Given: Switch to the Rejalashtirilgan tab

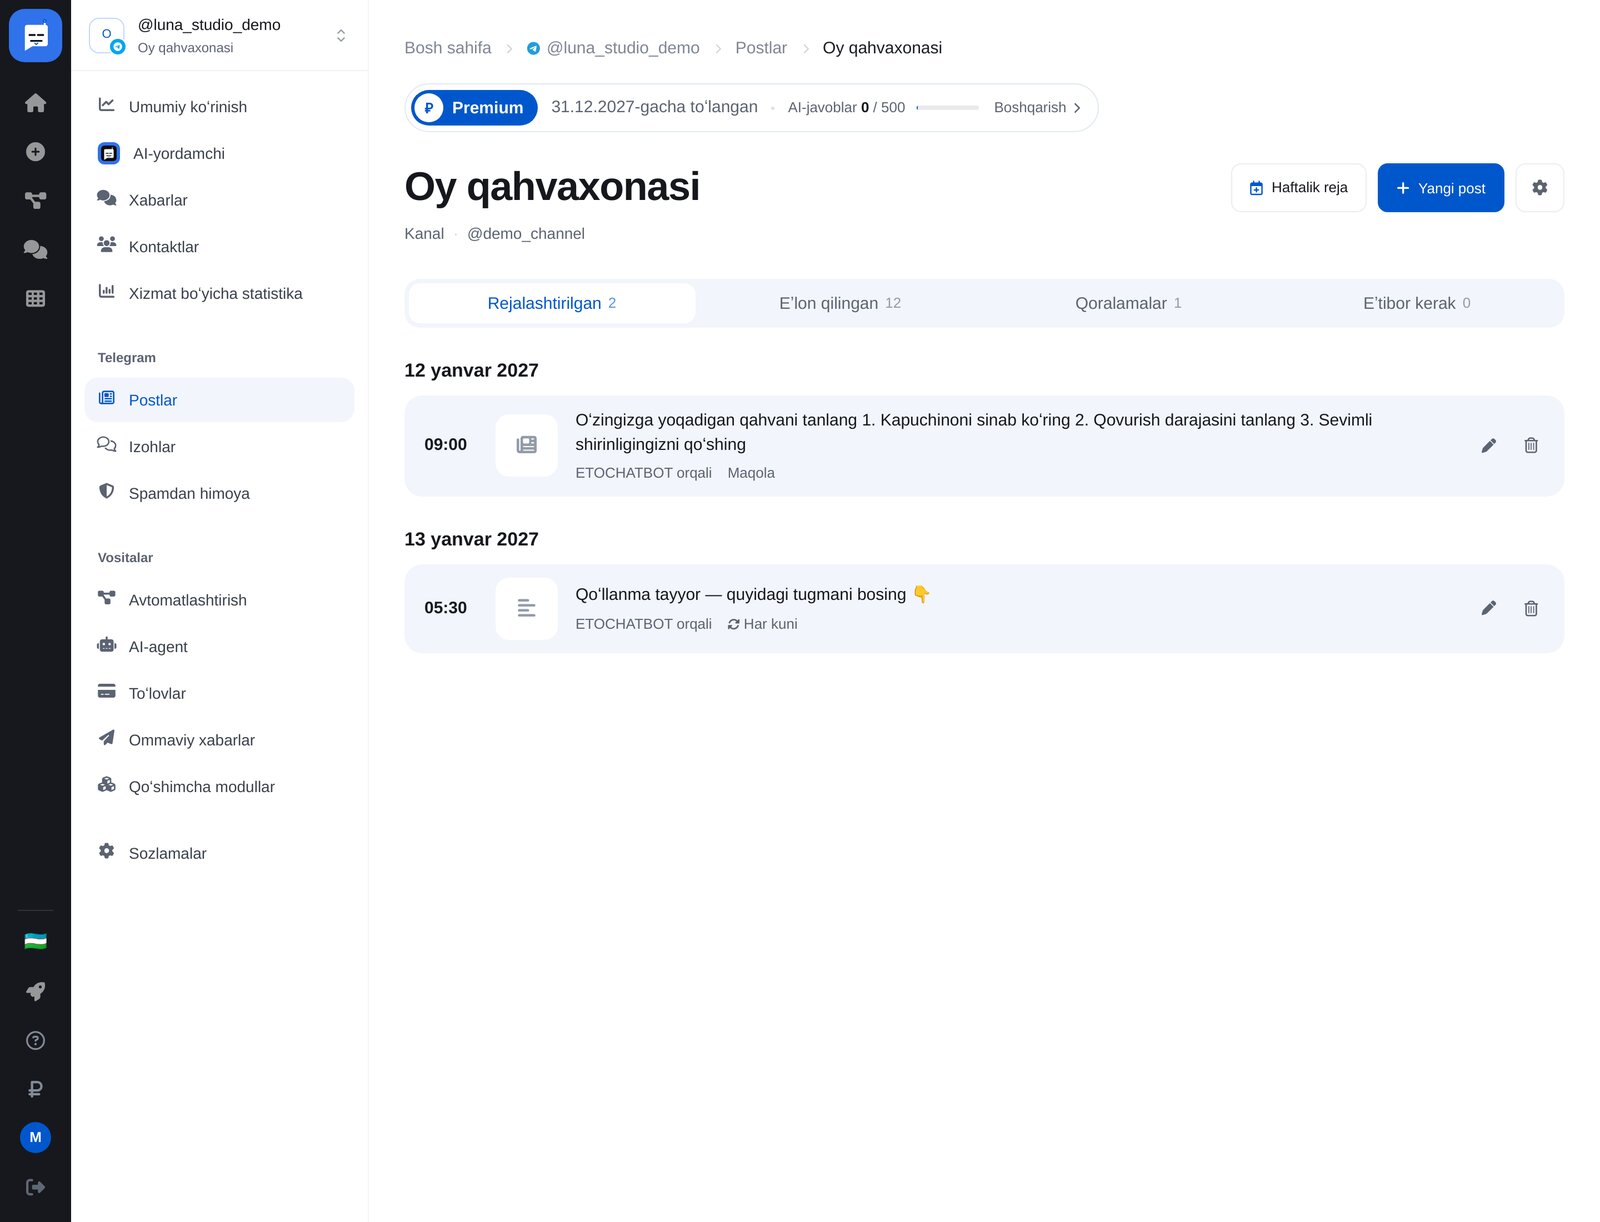Looking at the screenshot, I should pos(551,303).
